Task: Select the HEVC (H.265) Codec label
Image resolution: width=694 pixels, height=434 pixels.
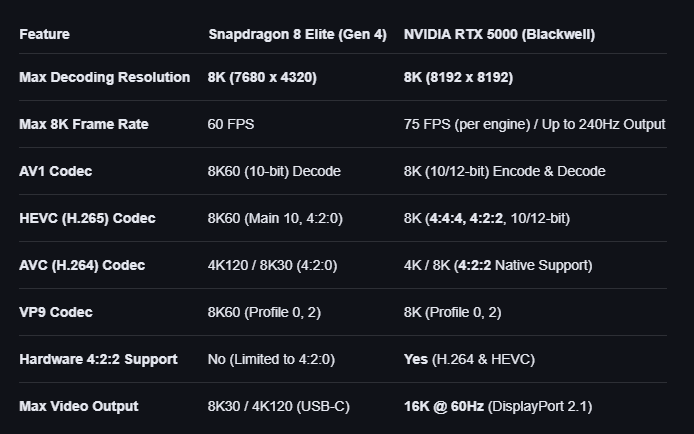Action: tap(87, 218)
